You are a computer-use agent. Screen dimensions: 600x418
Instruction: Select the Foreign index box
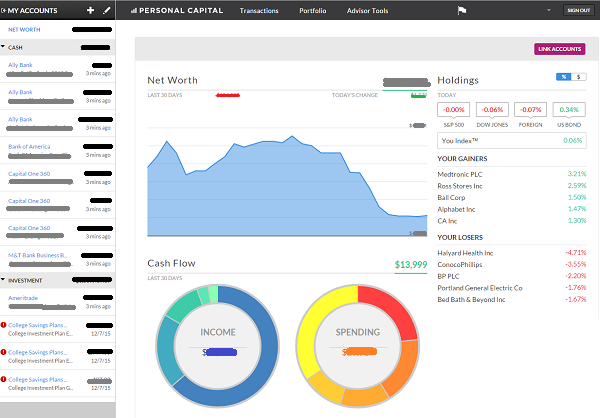(x=530, y=110)
